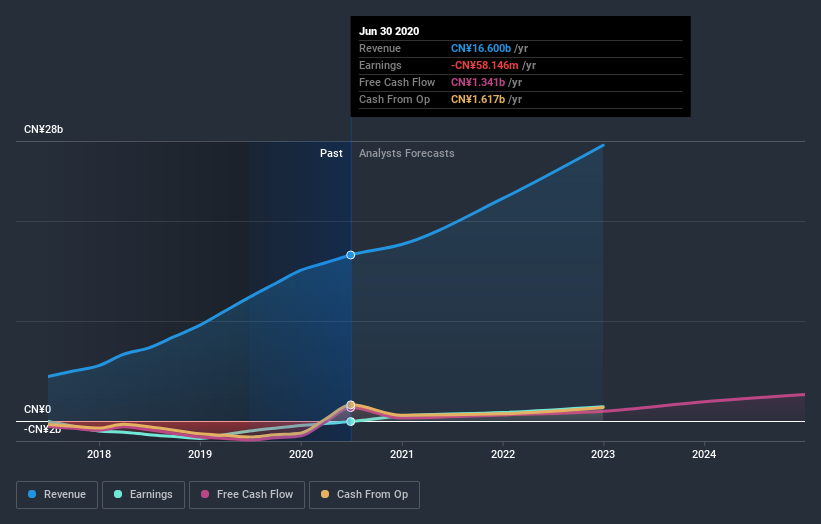The height and width of the screenshot is (524, 821).
Task: Toggle the Cash From Op legend button
Action: (364, 495)
